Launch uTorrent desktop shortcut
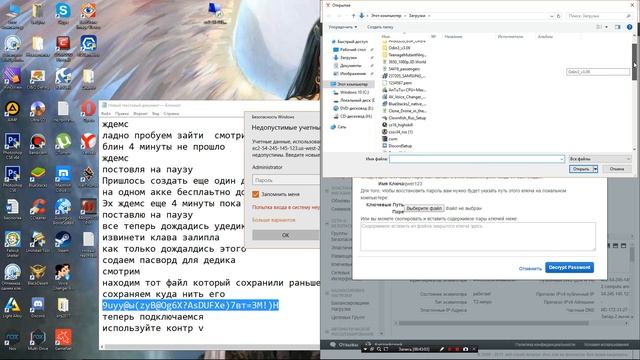Screen dimensions: 640x360 coord(63,144)
